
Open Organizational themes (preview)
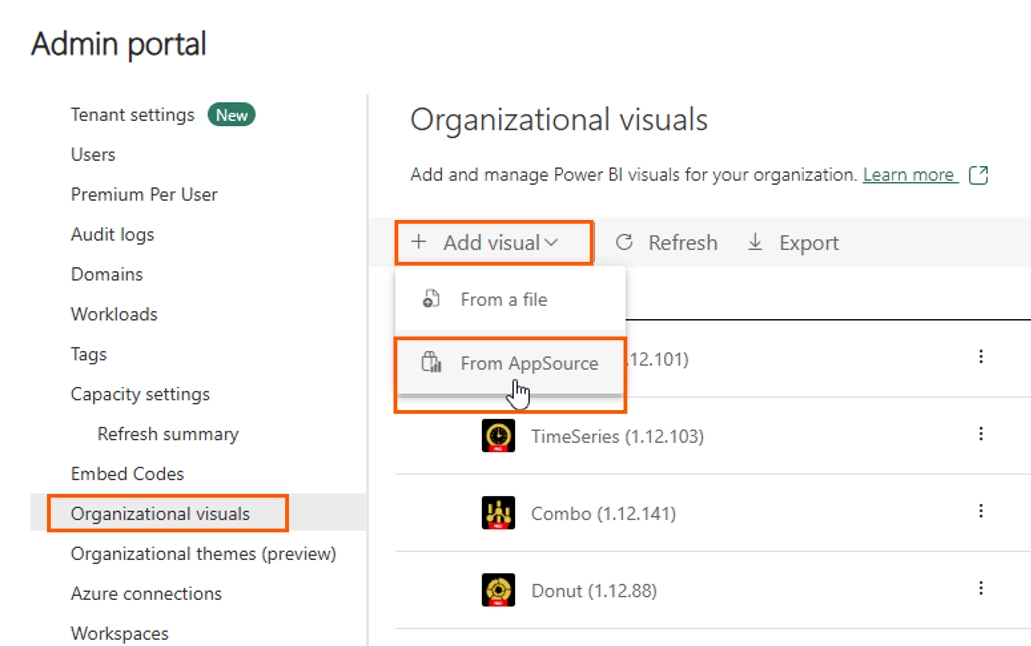[x=203, y=554]
